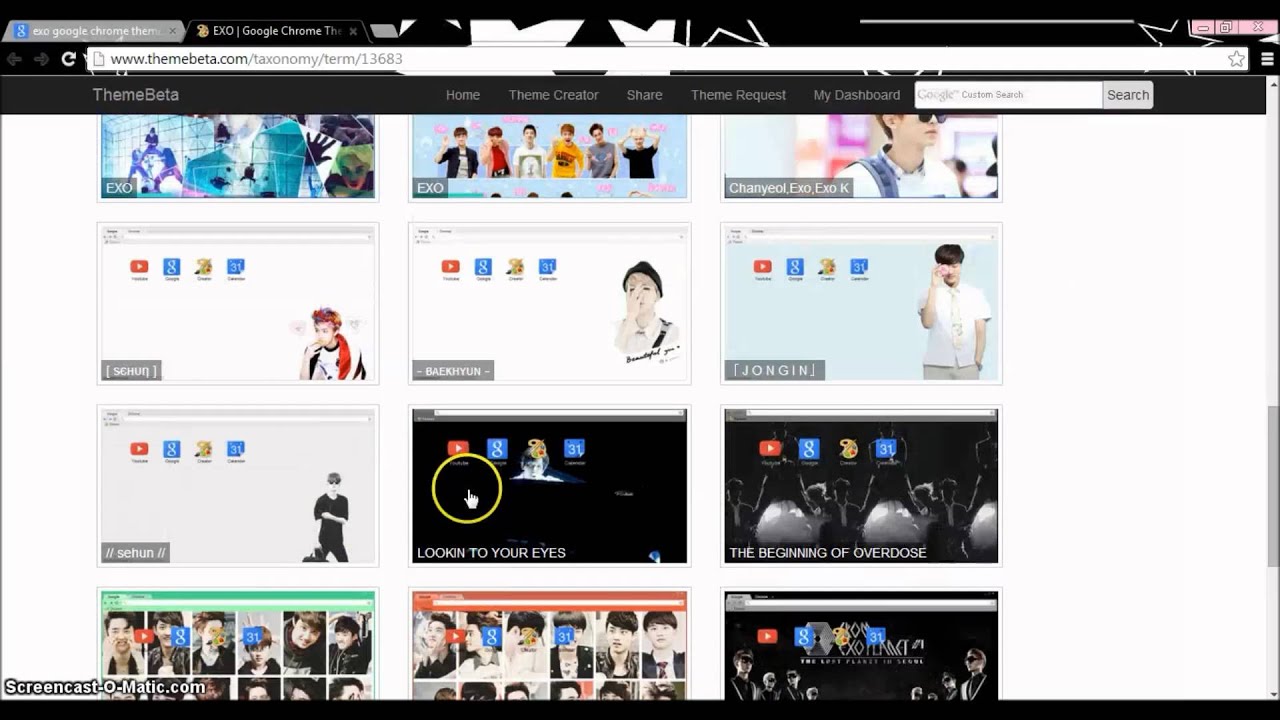Screen dimensions: 1280x720
Task: Open a new browser tab
Action: coord(383,31)
